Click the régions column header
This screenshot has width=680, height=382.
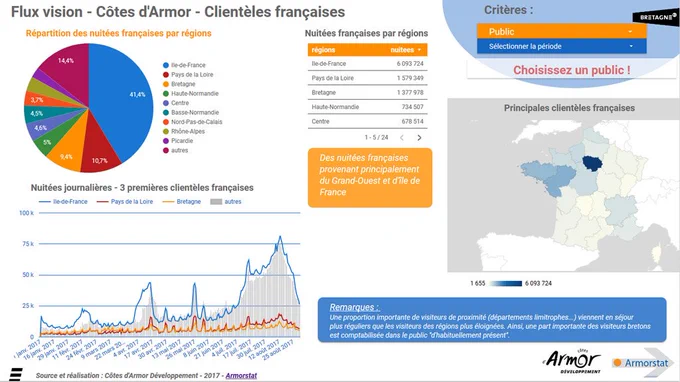(x=323, y=50)
